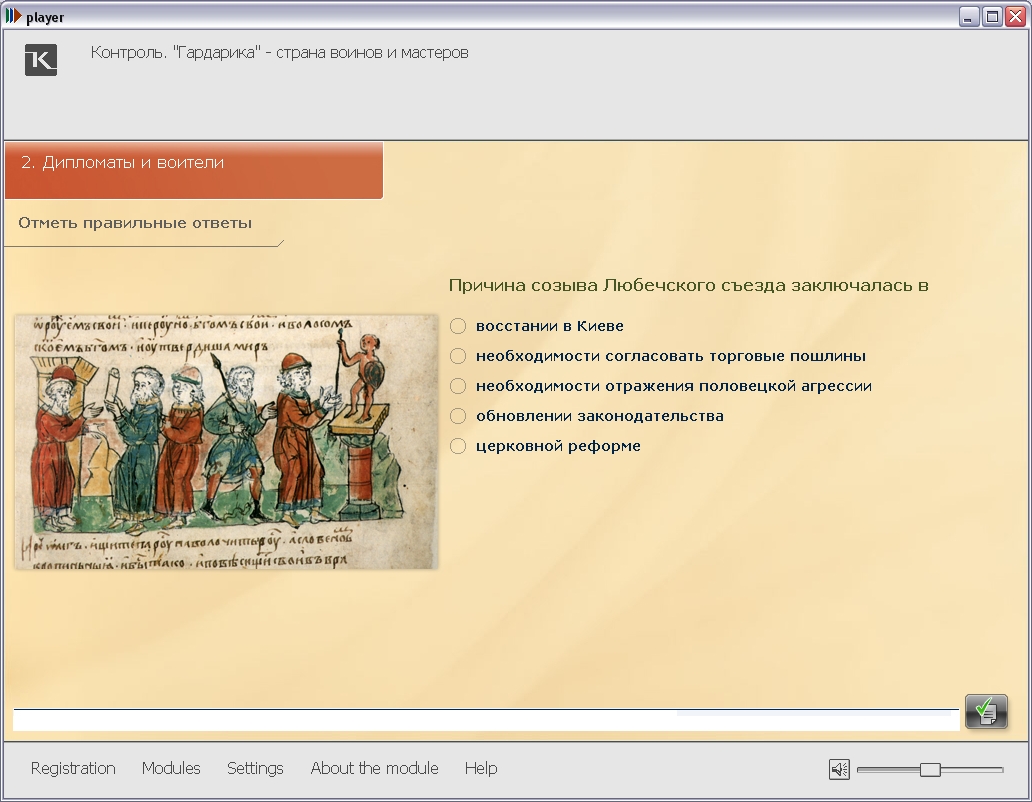The height and width of the screenshot is (802, 1032).
Task: Mark the "обновлении законодательства" radio button
Action: 458,416
